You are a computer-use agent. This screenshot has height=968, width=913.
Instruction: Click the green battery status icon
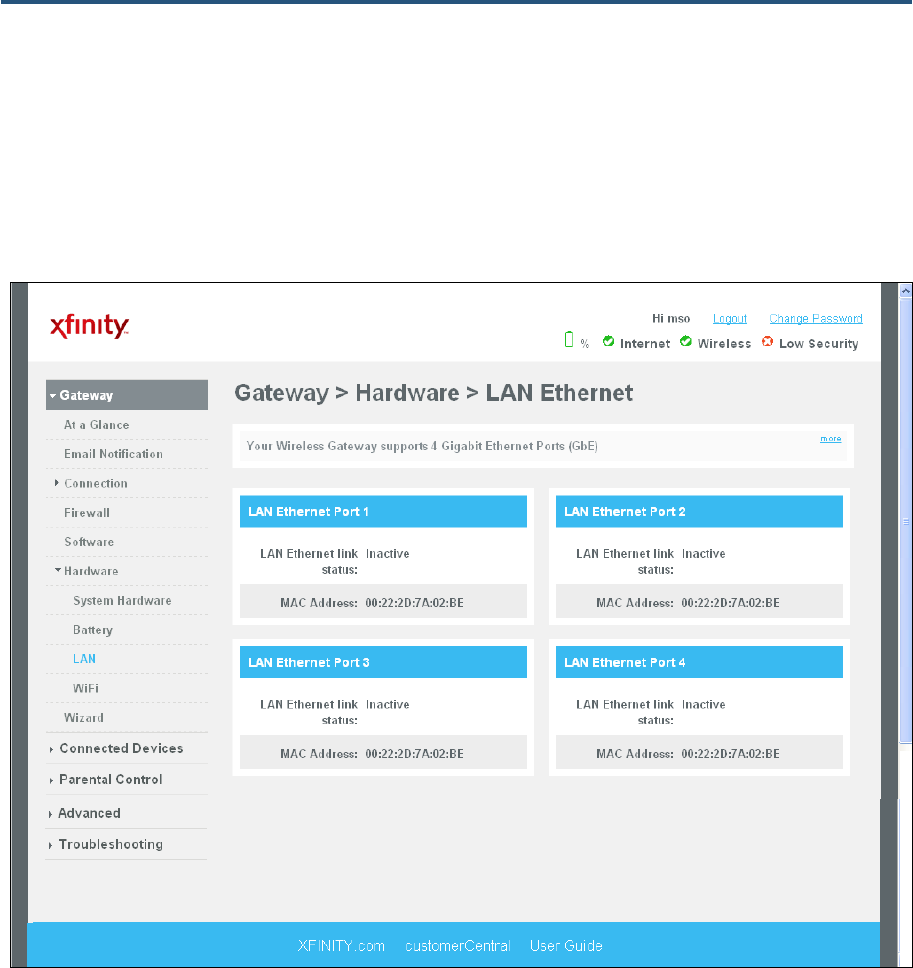pyautogui.click(x=569, y=340)
